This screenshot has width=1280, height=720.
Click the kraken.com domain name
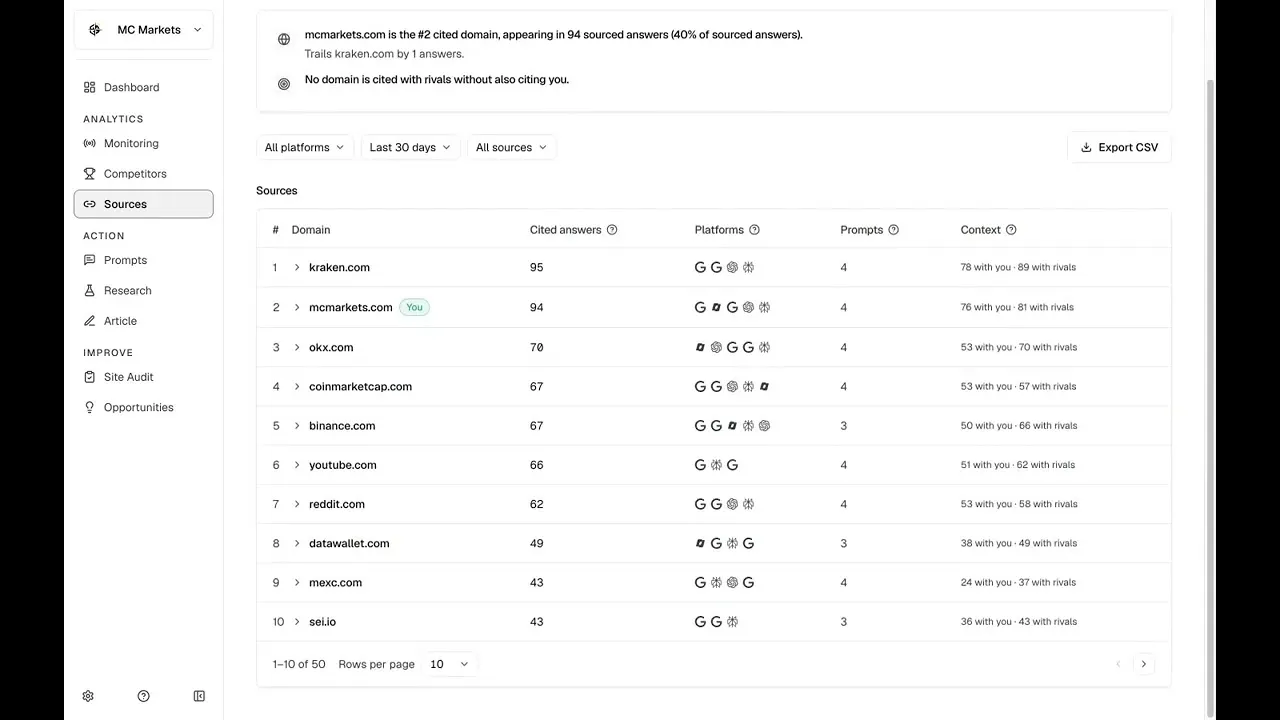click(339, 268)
